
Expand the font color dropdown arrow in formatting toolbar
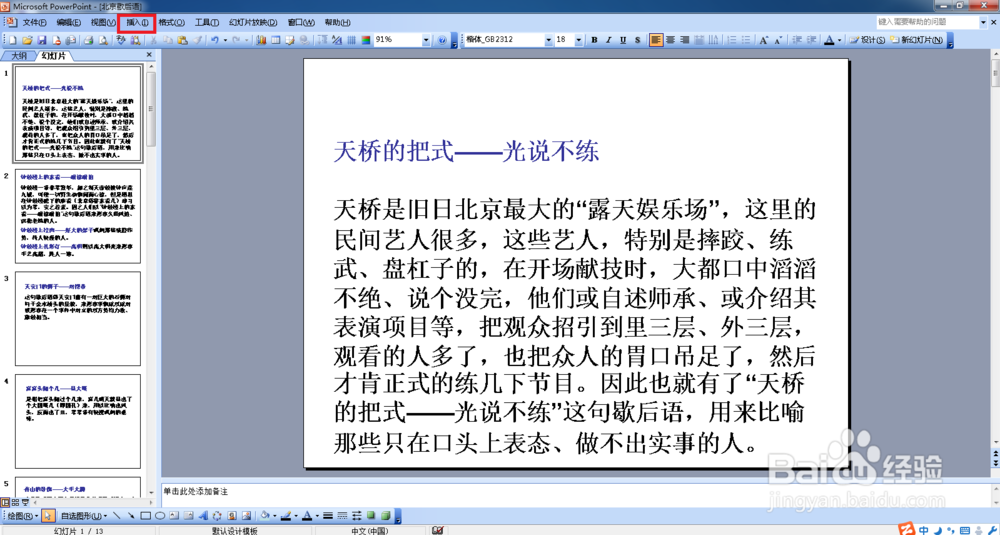tap(839, 40)
